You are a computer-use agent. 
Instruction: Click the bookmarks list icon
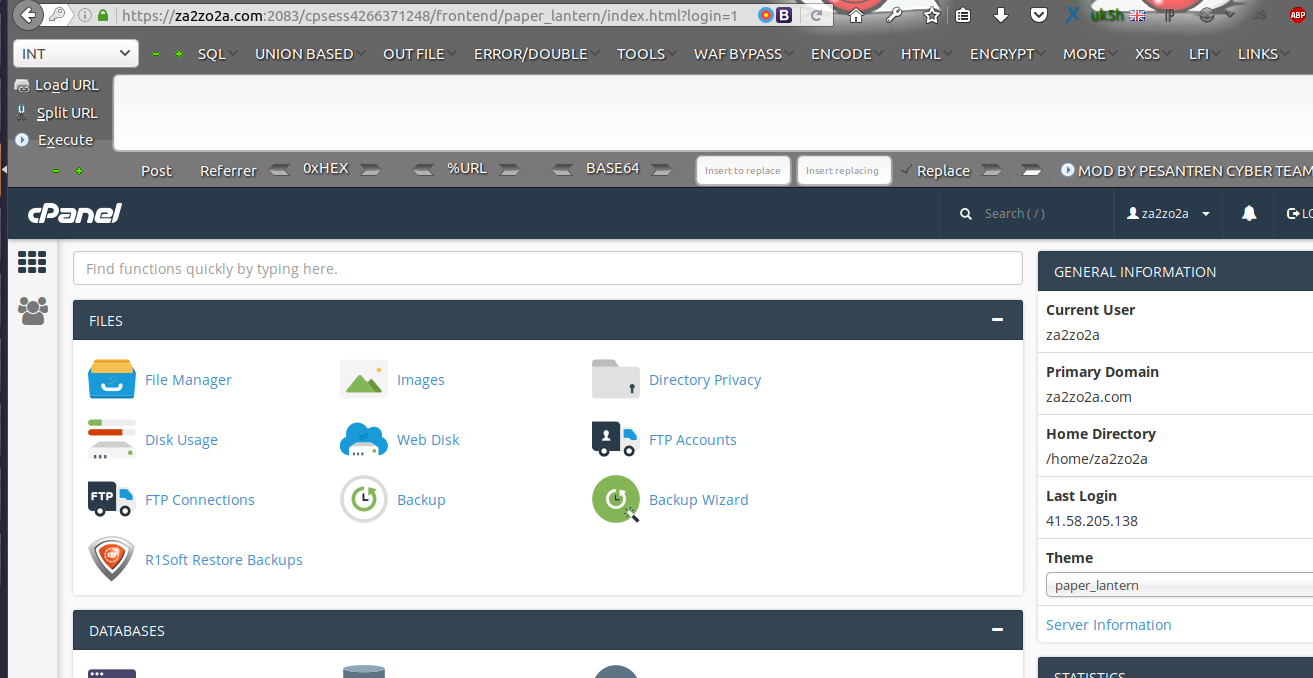[963, 15]
